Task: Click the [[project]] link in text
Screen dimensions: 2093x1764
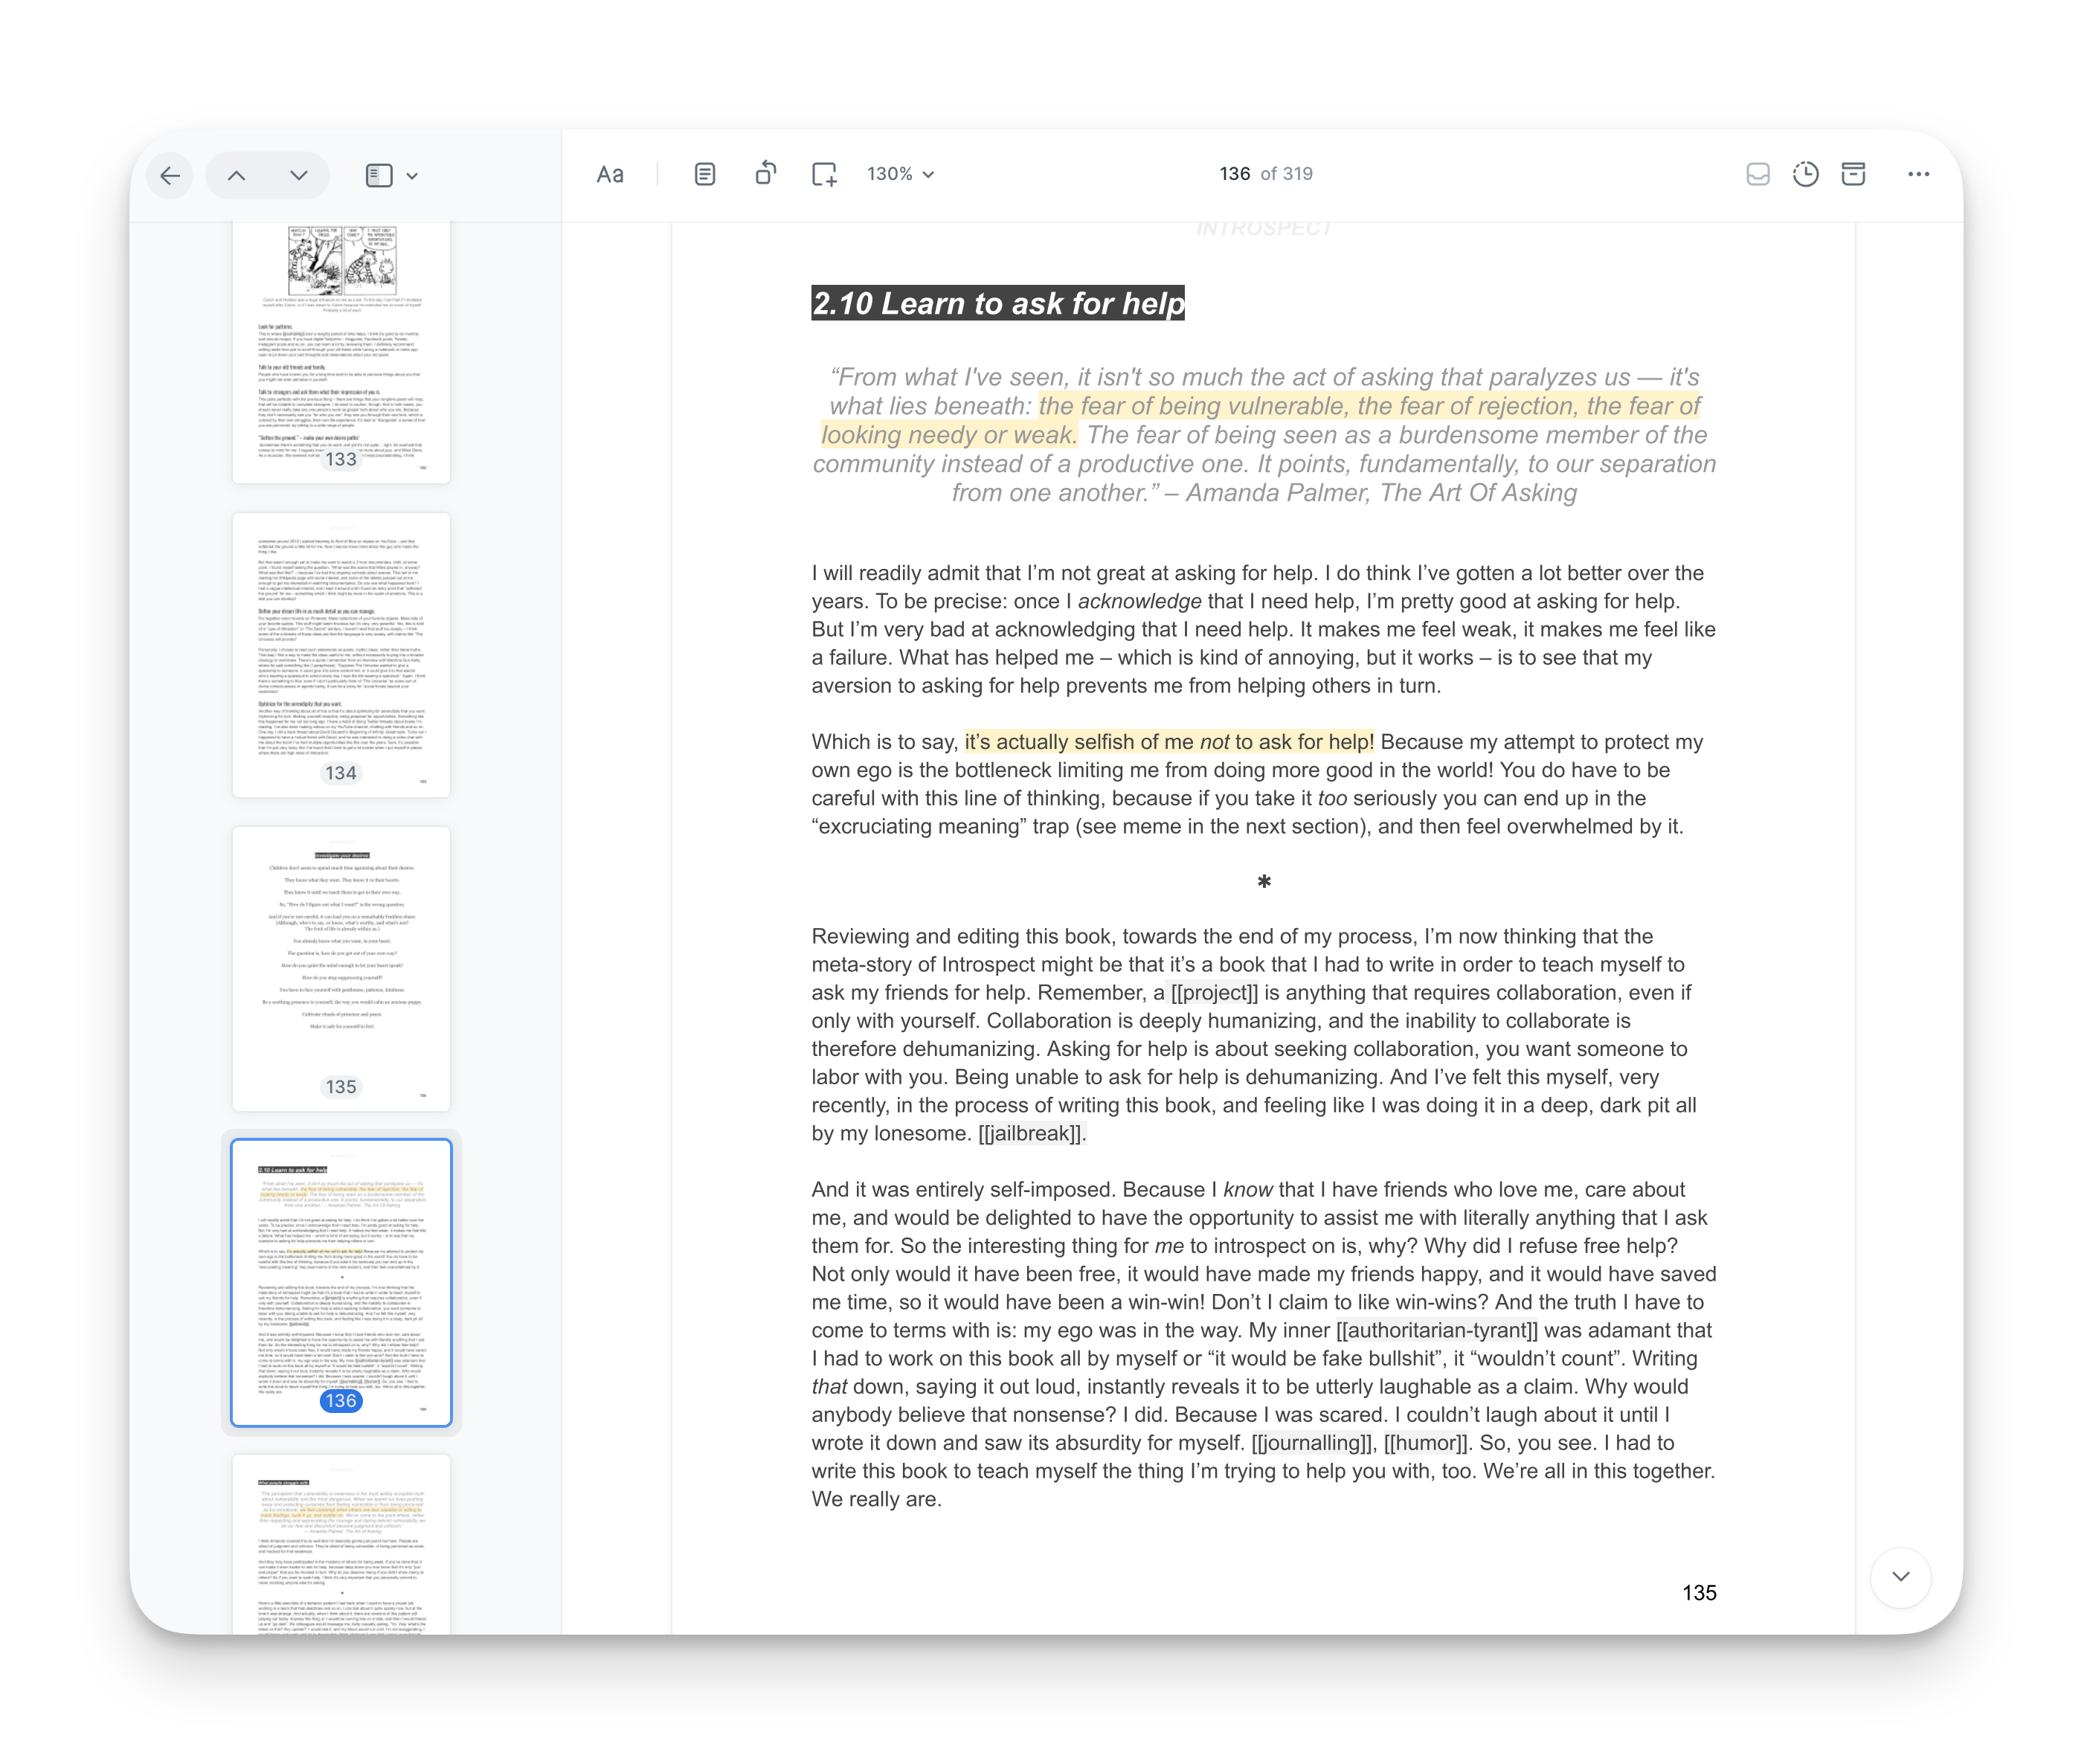Action: [1214, 993]
